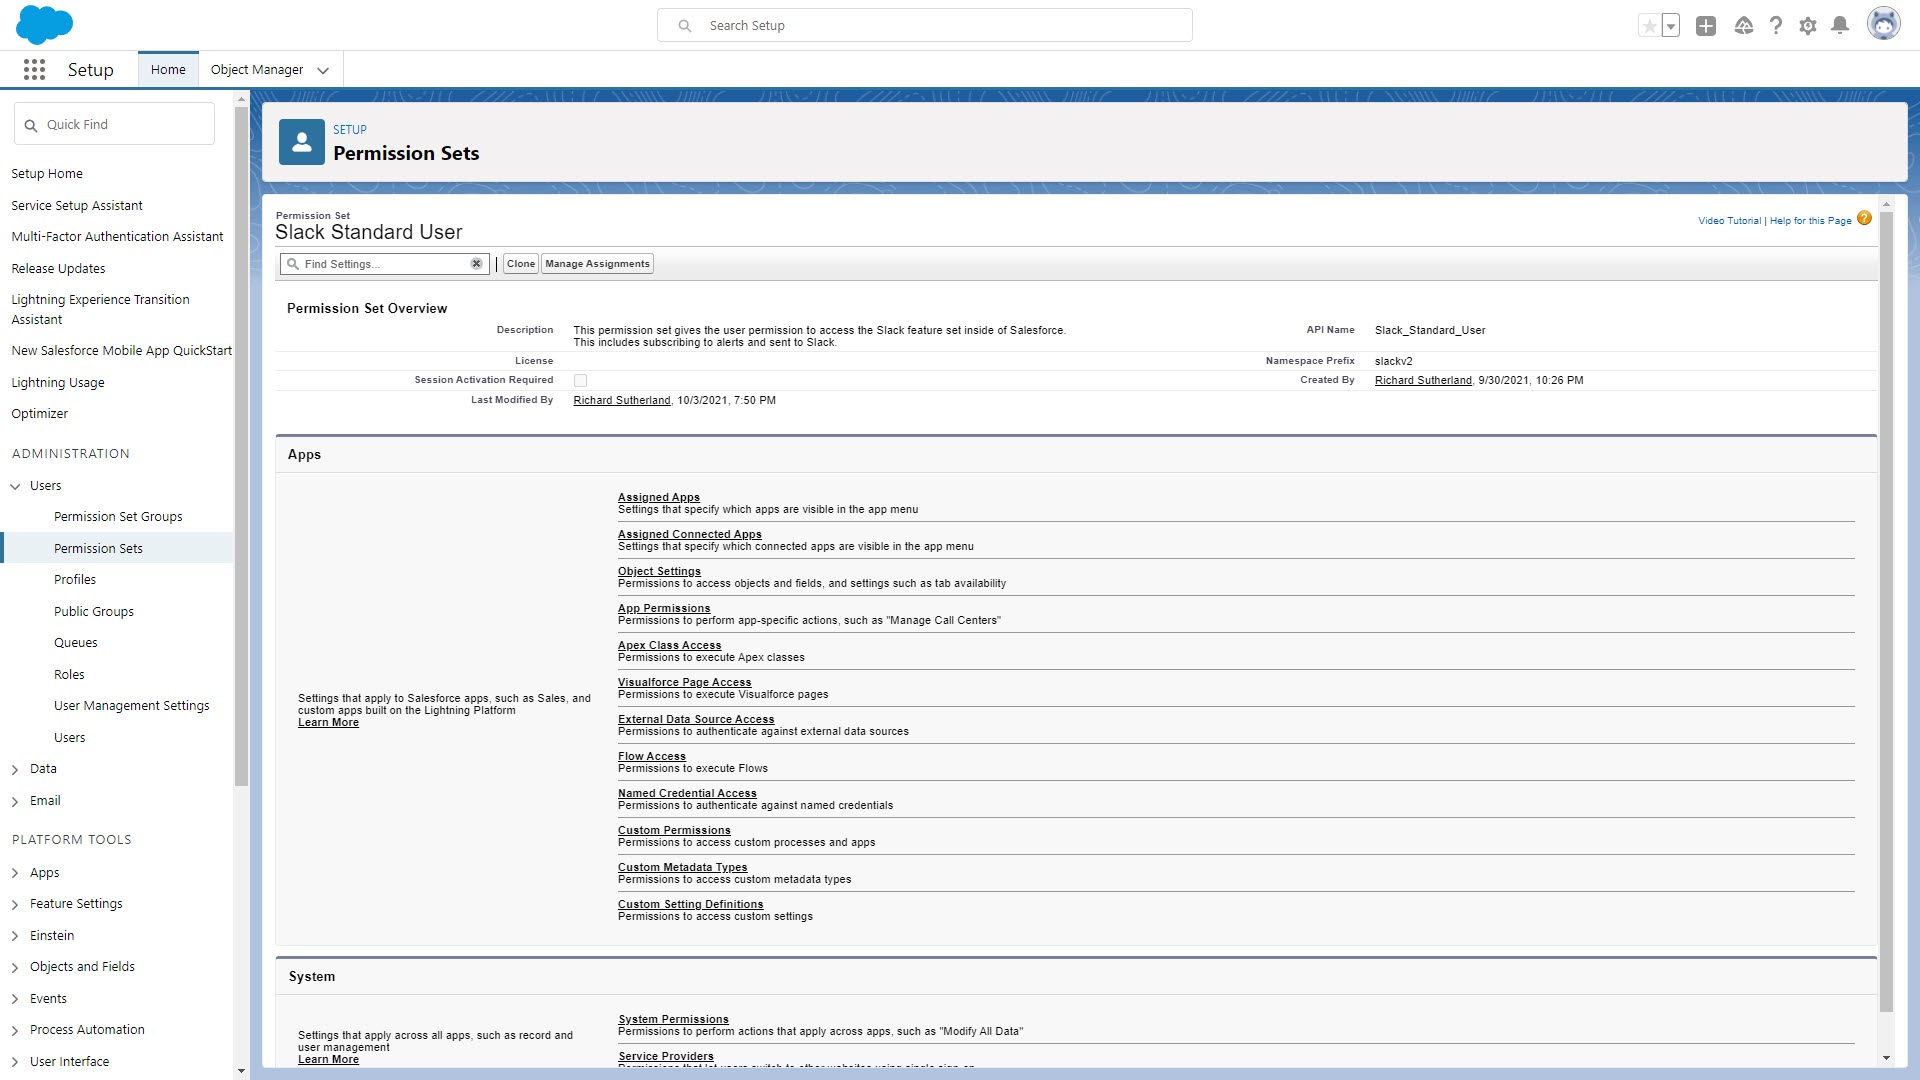This screenshot has height=1080, width=1920.
Task: Focus the Find Settings field
Action: (385, 264)
